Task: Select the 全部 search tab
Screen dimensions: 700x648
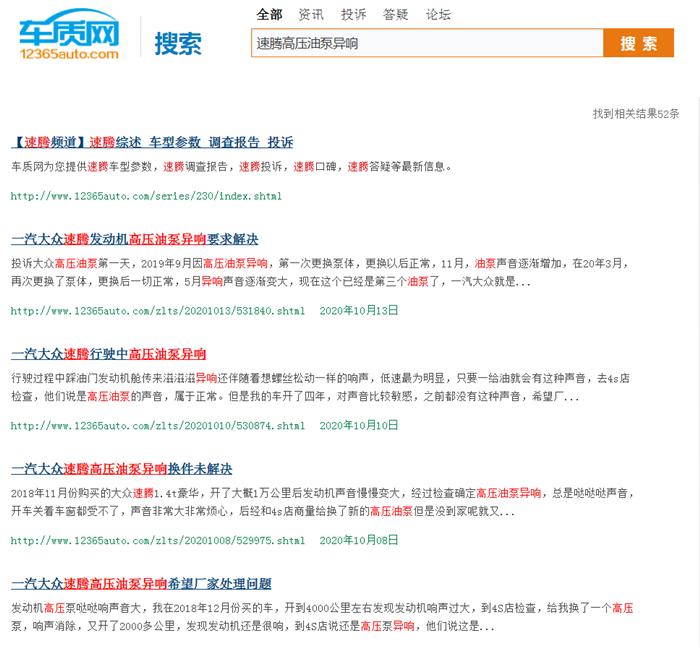Action: coord(269,15)
